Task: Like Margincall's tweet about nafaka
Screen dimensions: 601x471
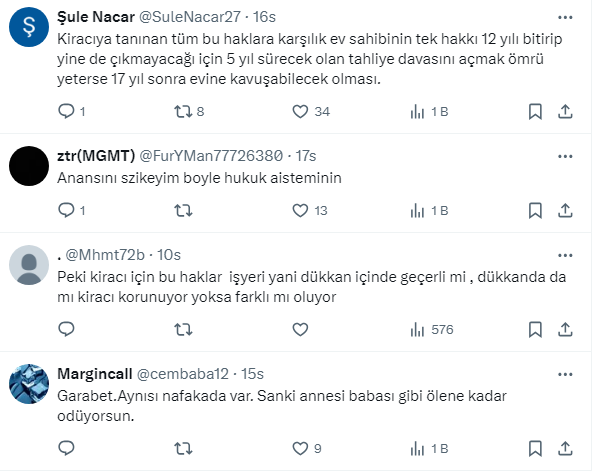Action: 297,448
